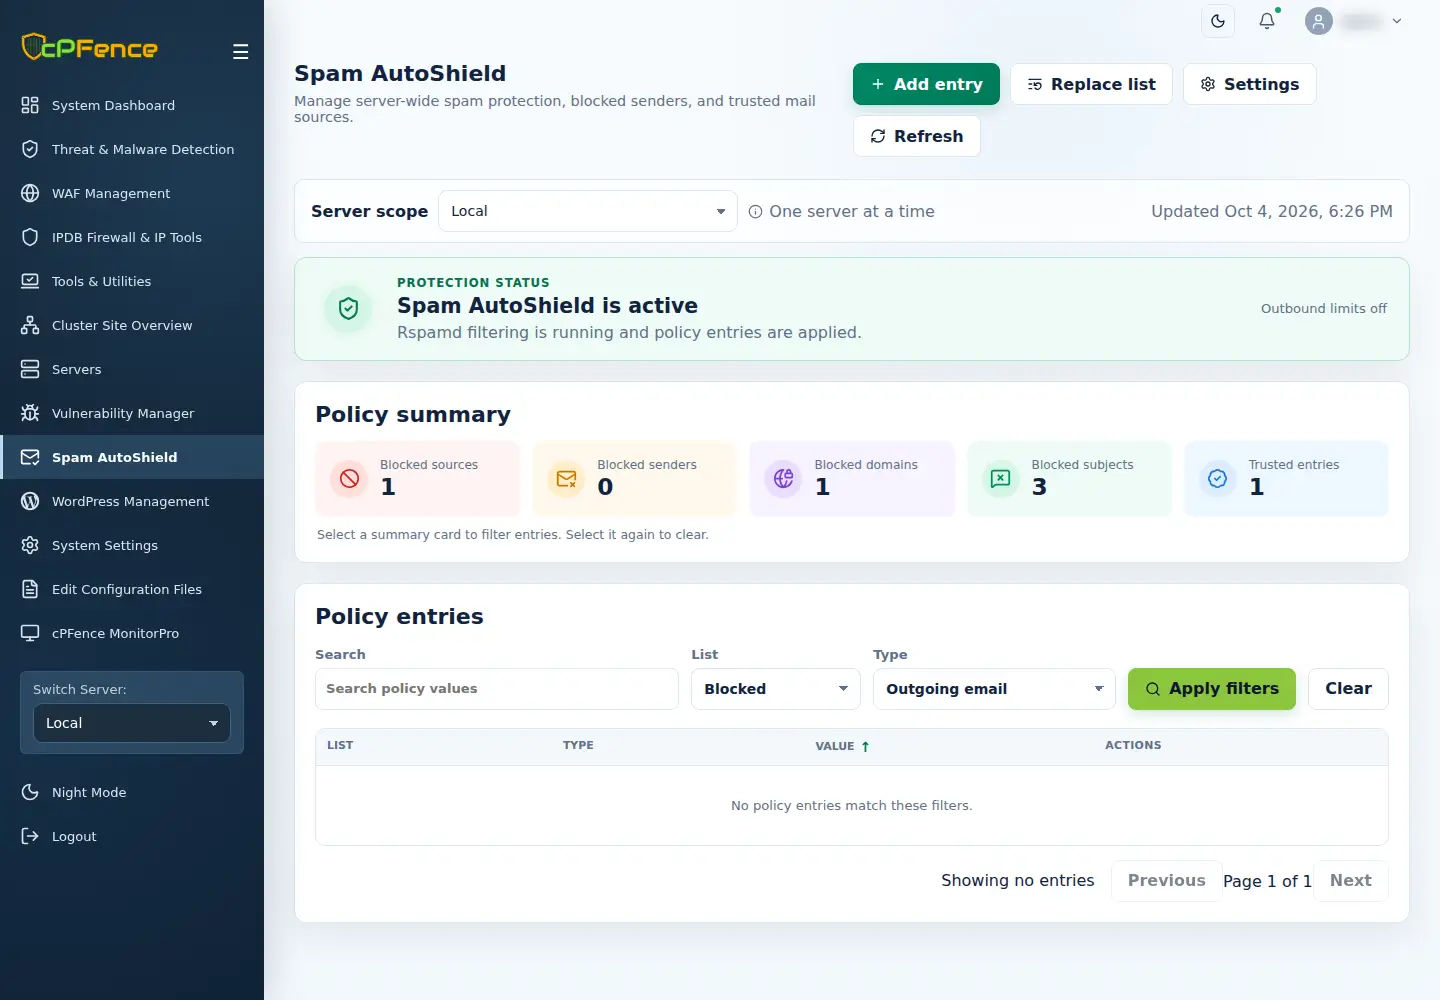
Task: Click TYPE column header
Action: coord(578,745)
